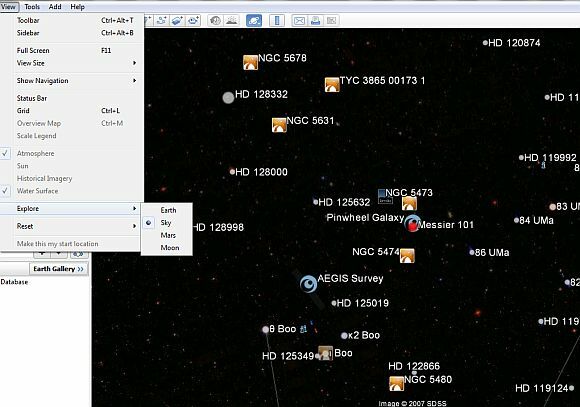Click the NGC 5474 observatory icon
The height and width of the screenshot is (407, 580).
pyautogui.click(x=407, y=256)
